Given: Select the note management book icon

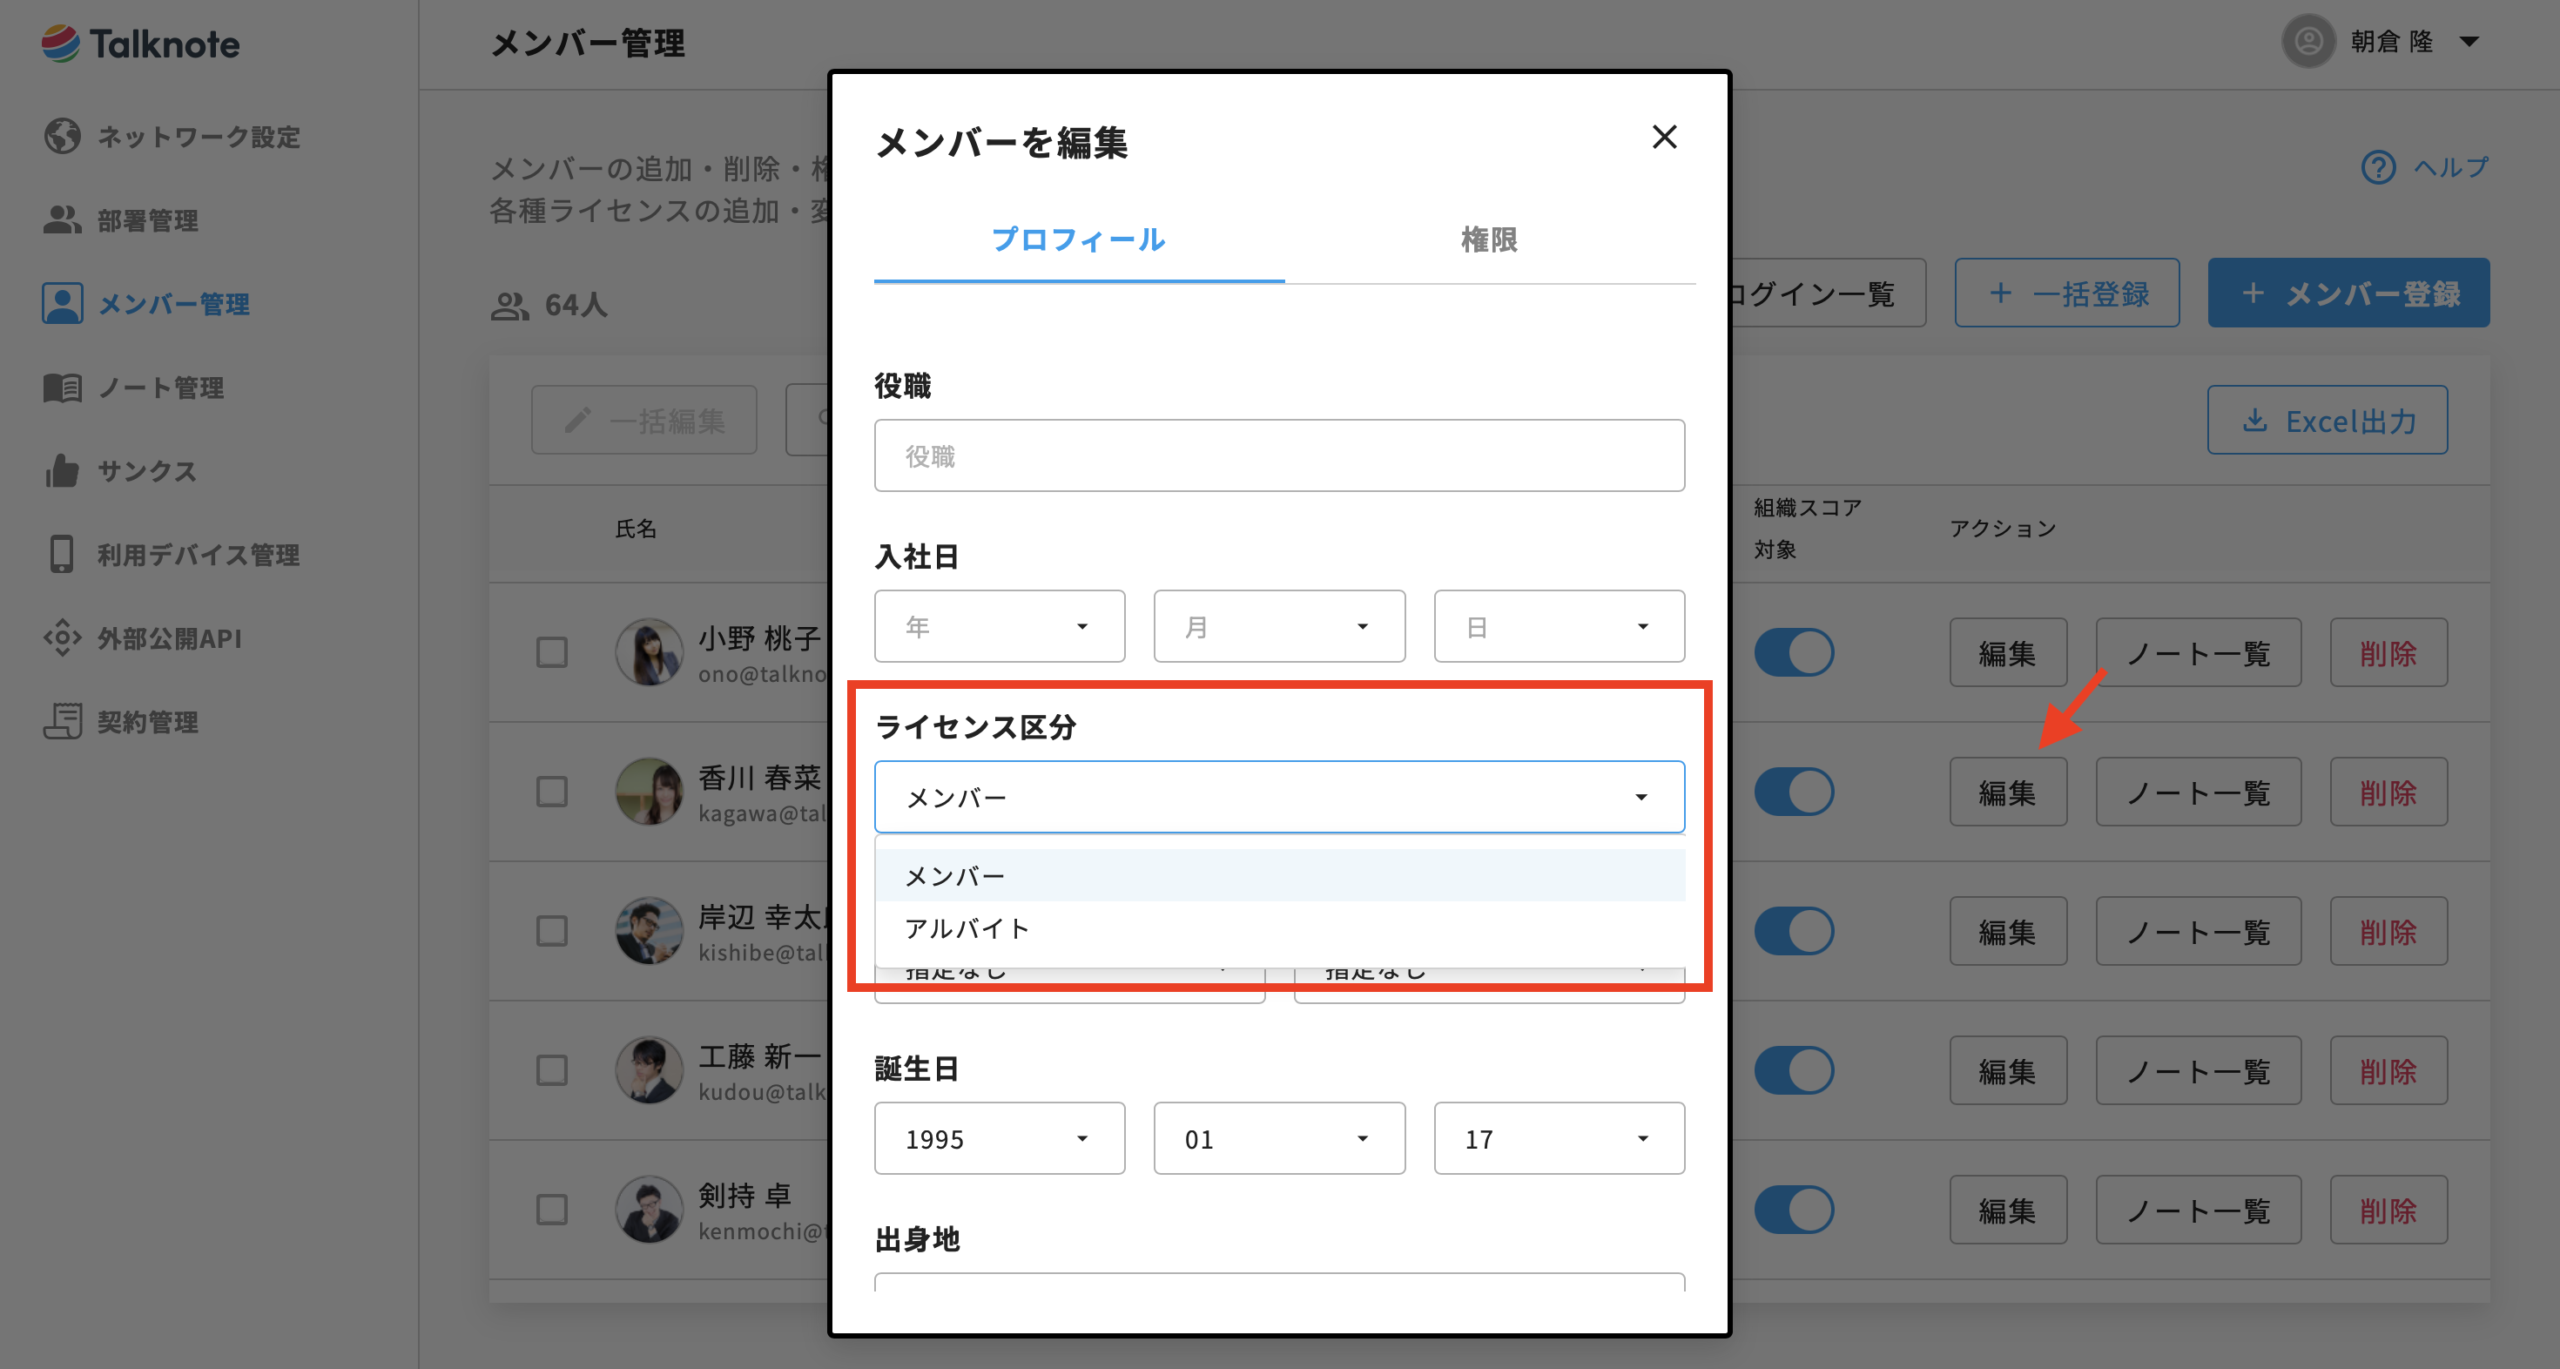Looking at the screenshot, I should pos(62,387).
